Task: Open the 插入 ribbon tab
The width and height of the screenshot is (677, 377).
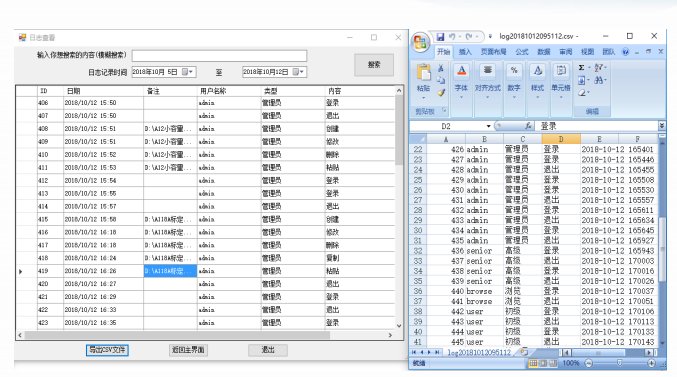Action: click(465, 52)
